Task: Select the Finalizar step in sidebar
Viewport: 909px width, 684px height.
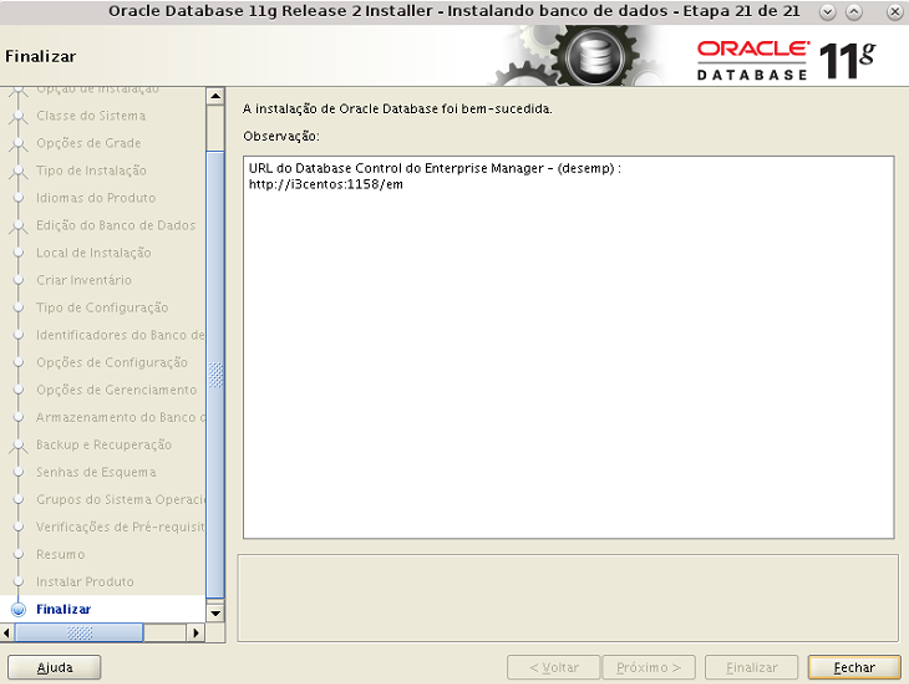Action: pyautogui.click(x=64, y=609)
